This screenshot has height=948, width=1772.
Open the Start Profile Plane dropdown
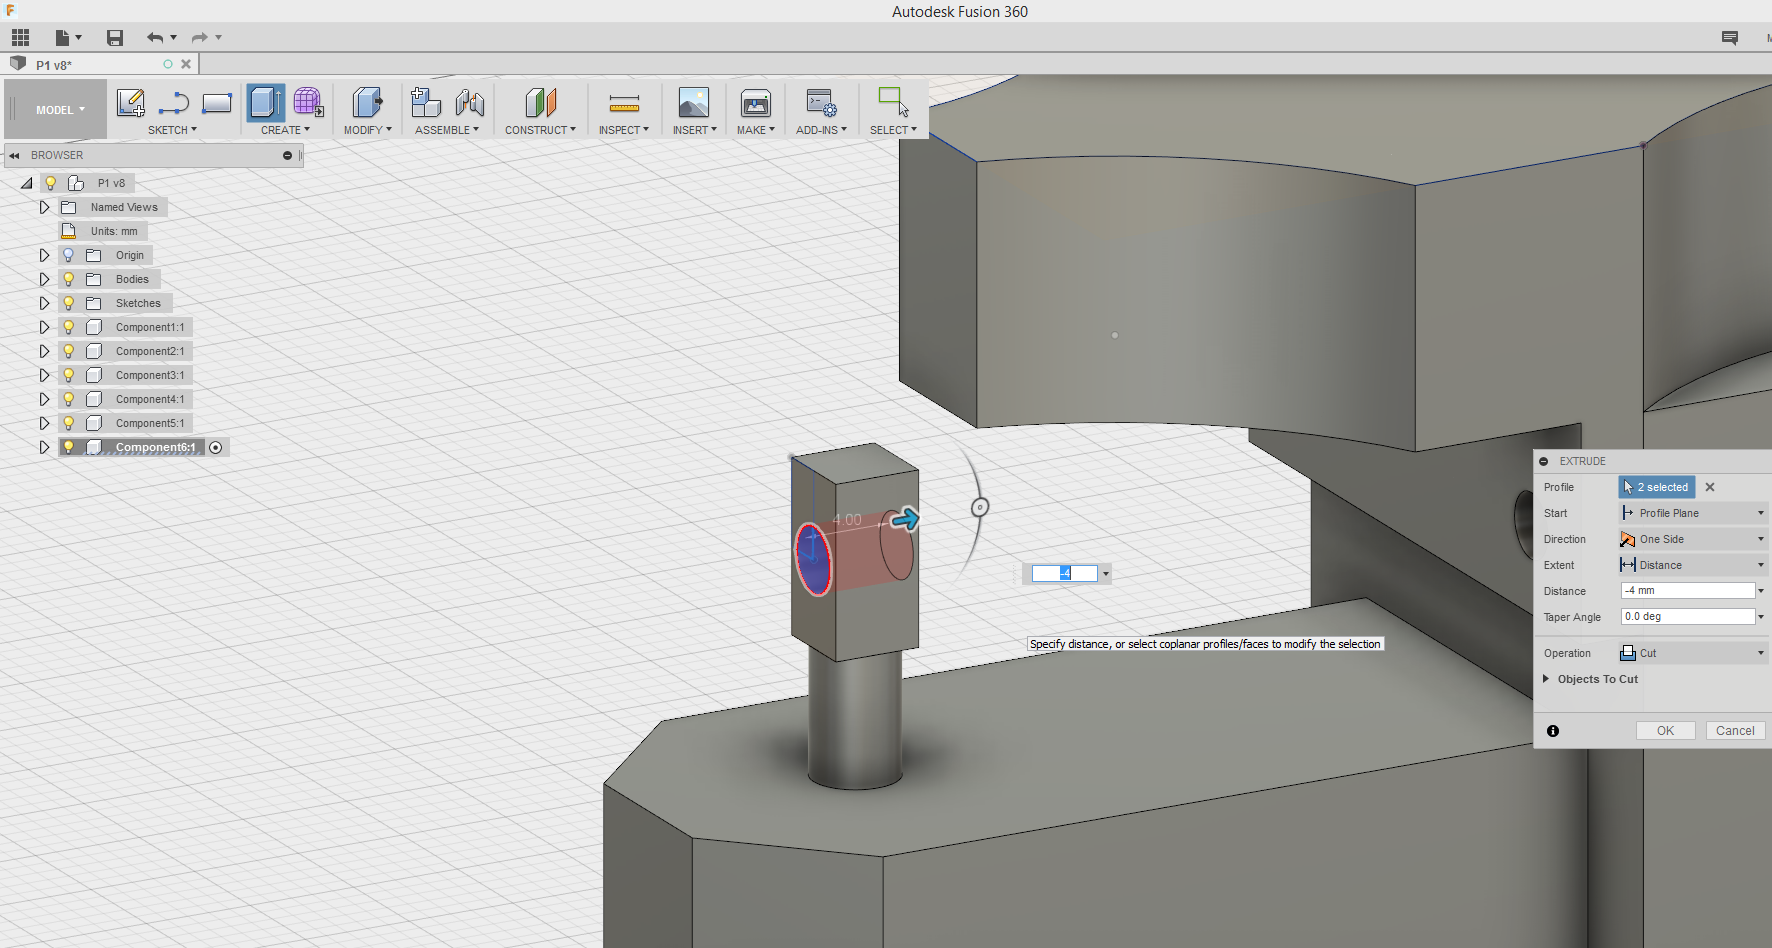point(1693,513)
